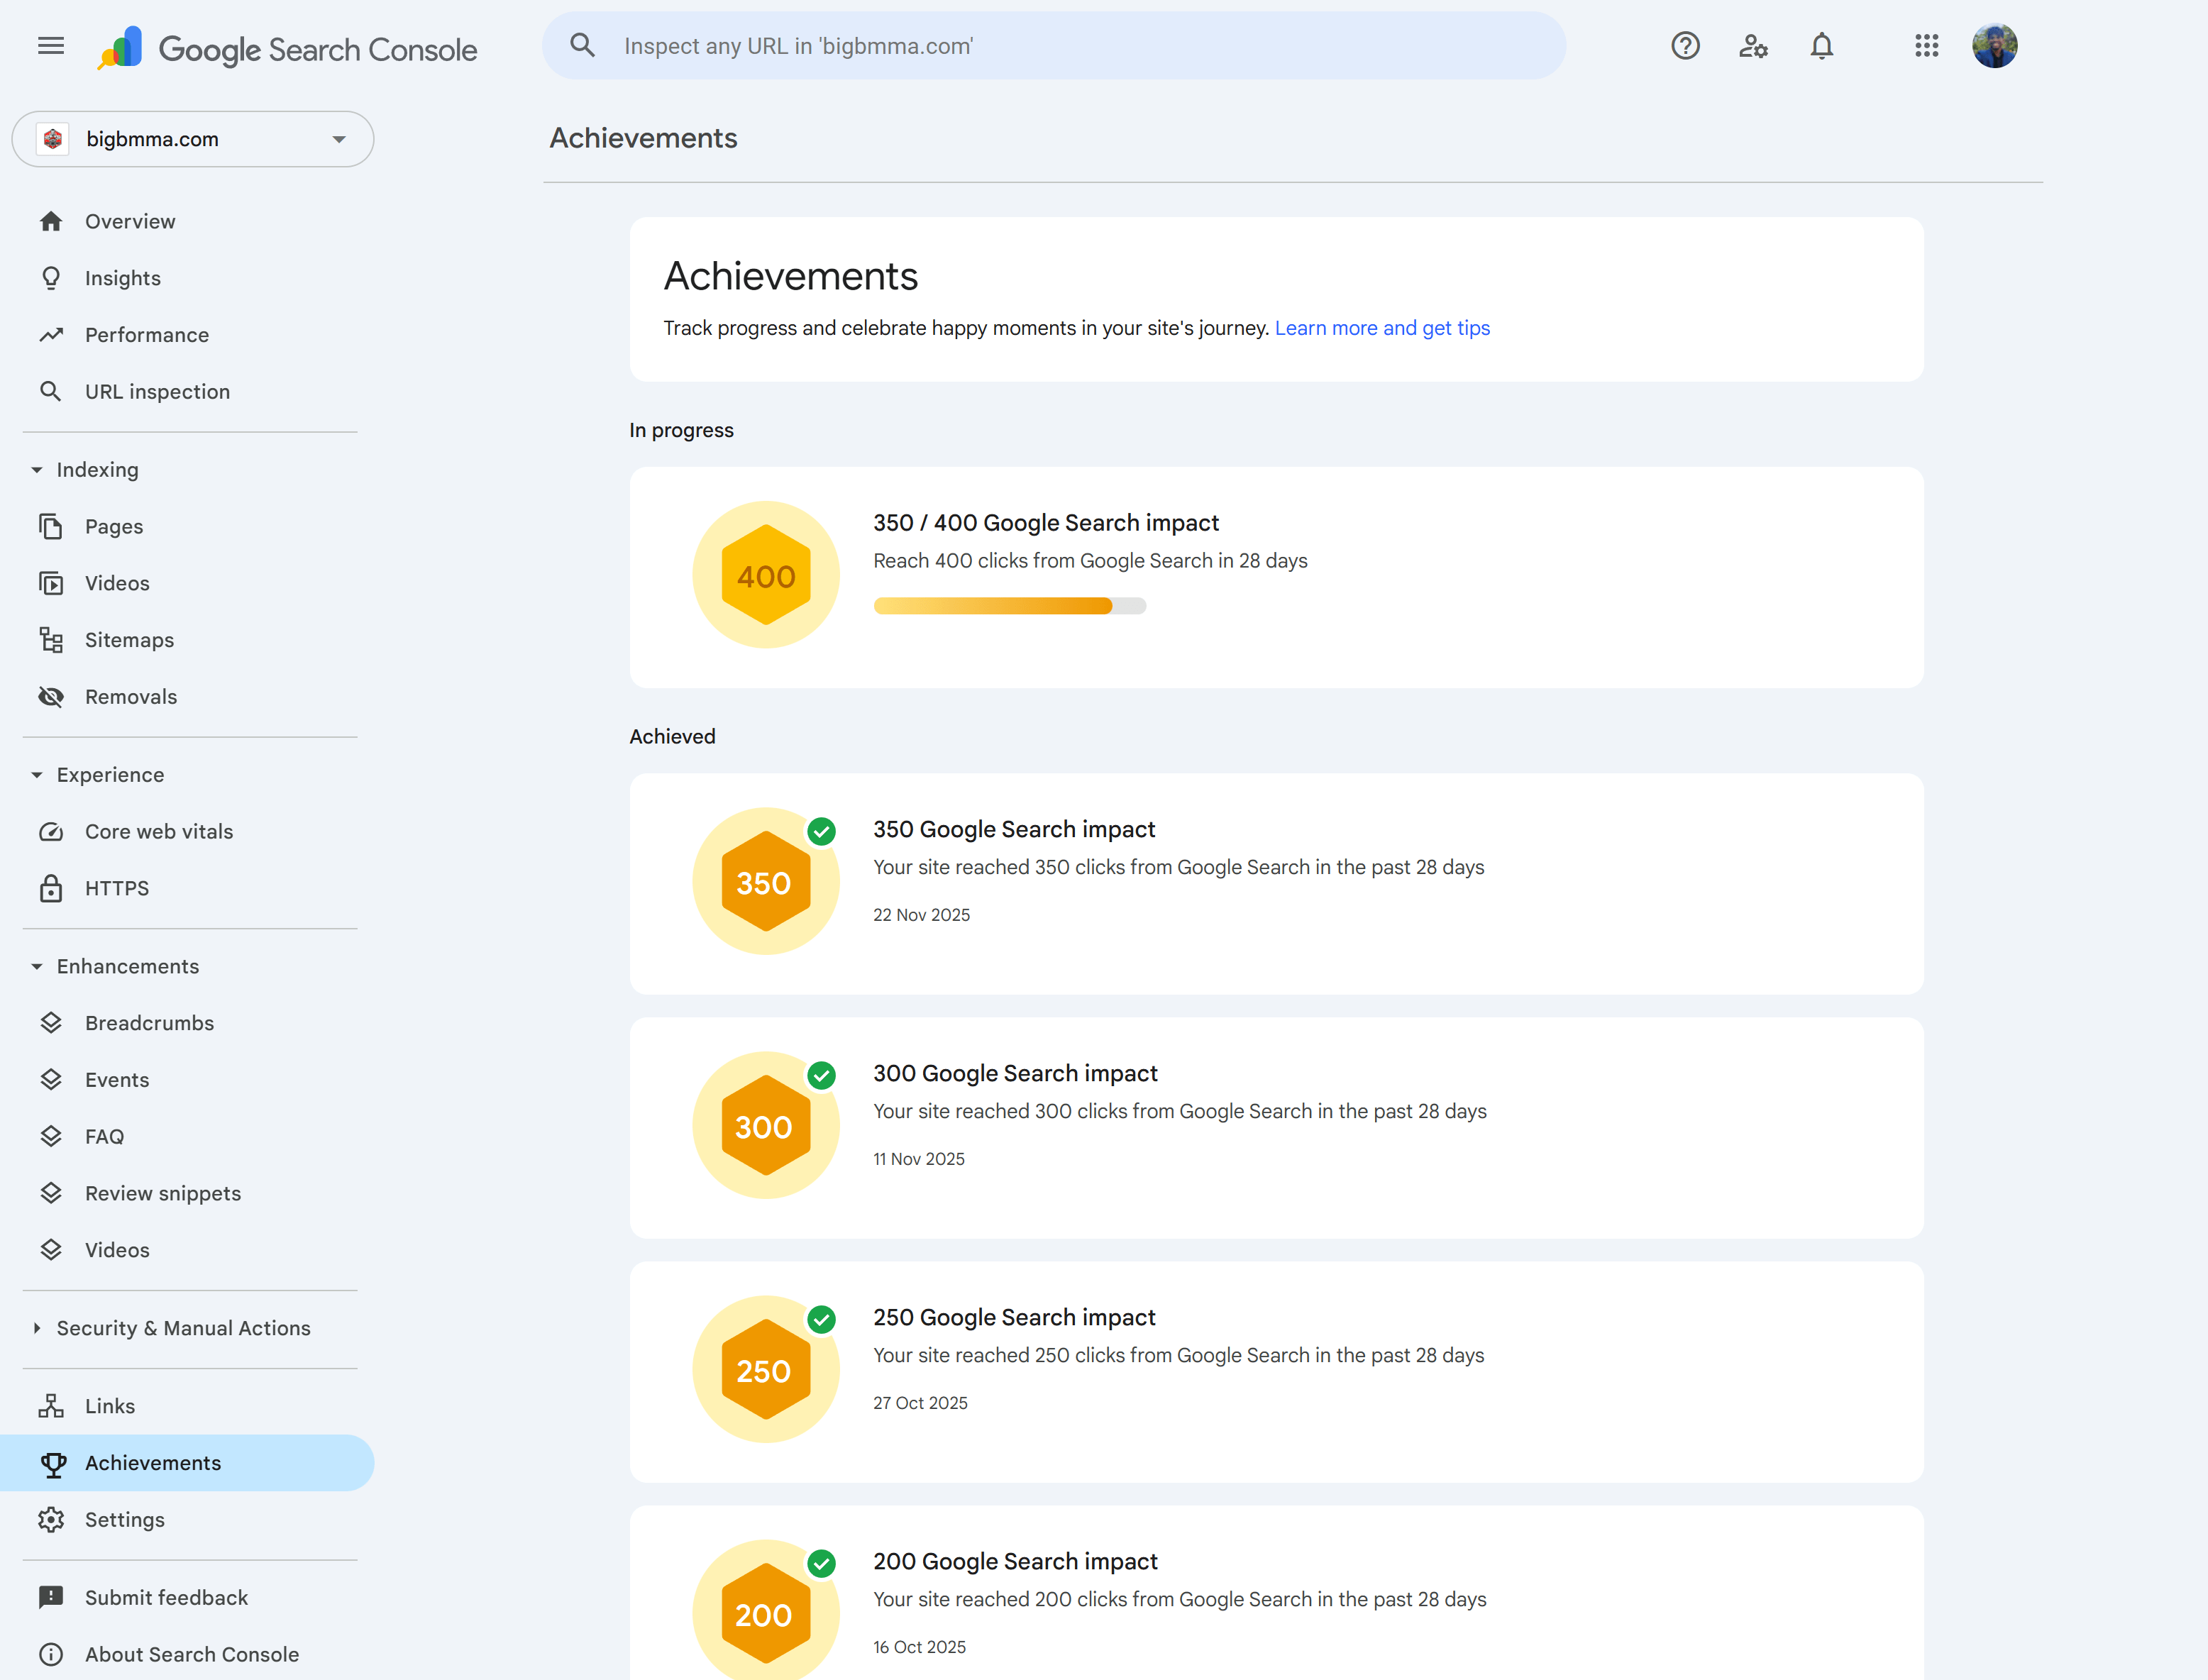Click the '11 Nov 2025' date

[x=919, y=1159]
